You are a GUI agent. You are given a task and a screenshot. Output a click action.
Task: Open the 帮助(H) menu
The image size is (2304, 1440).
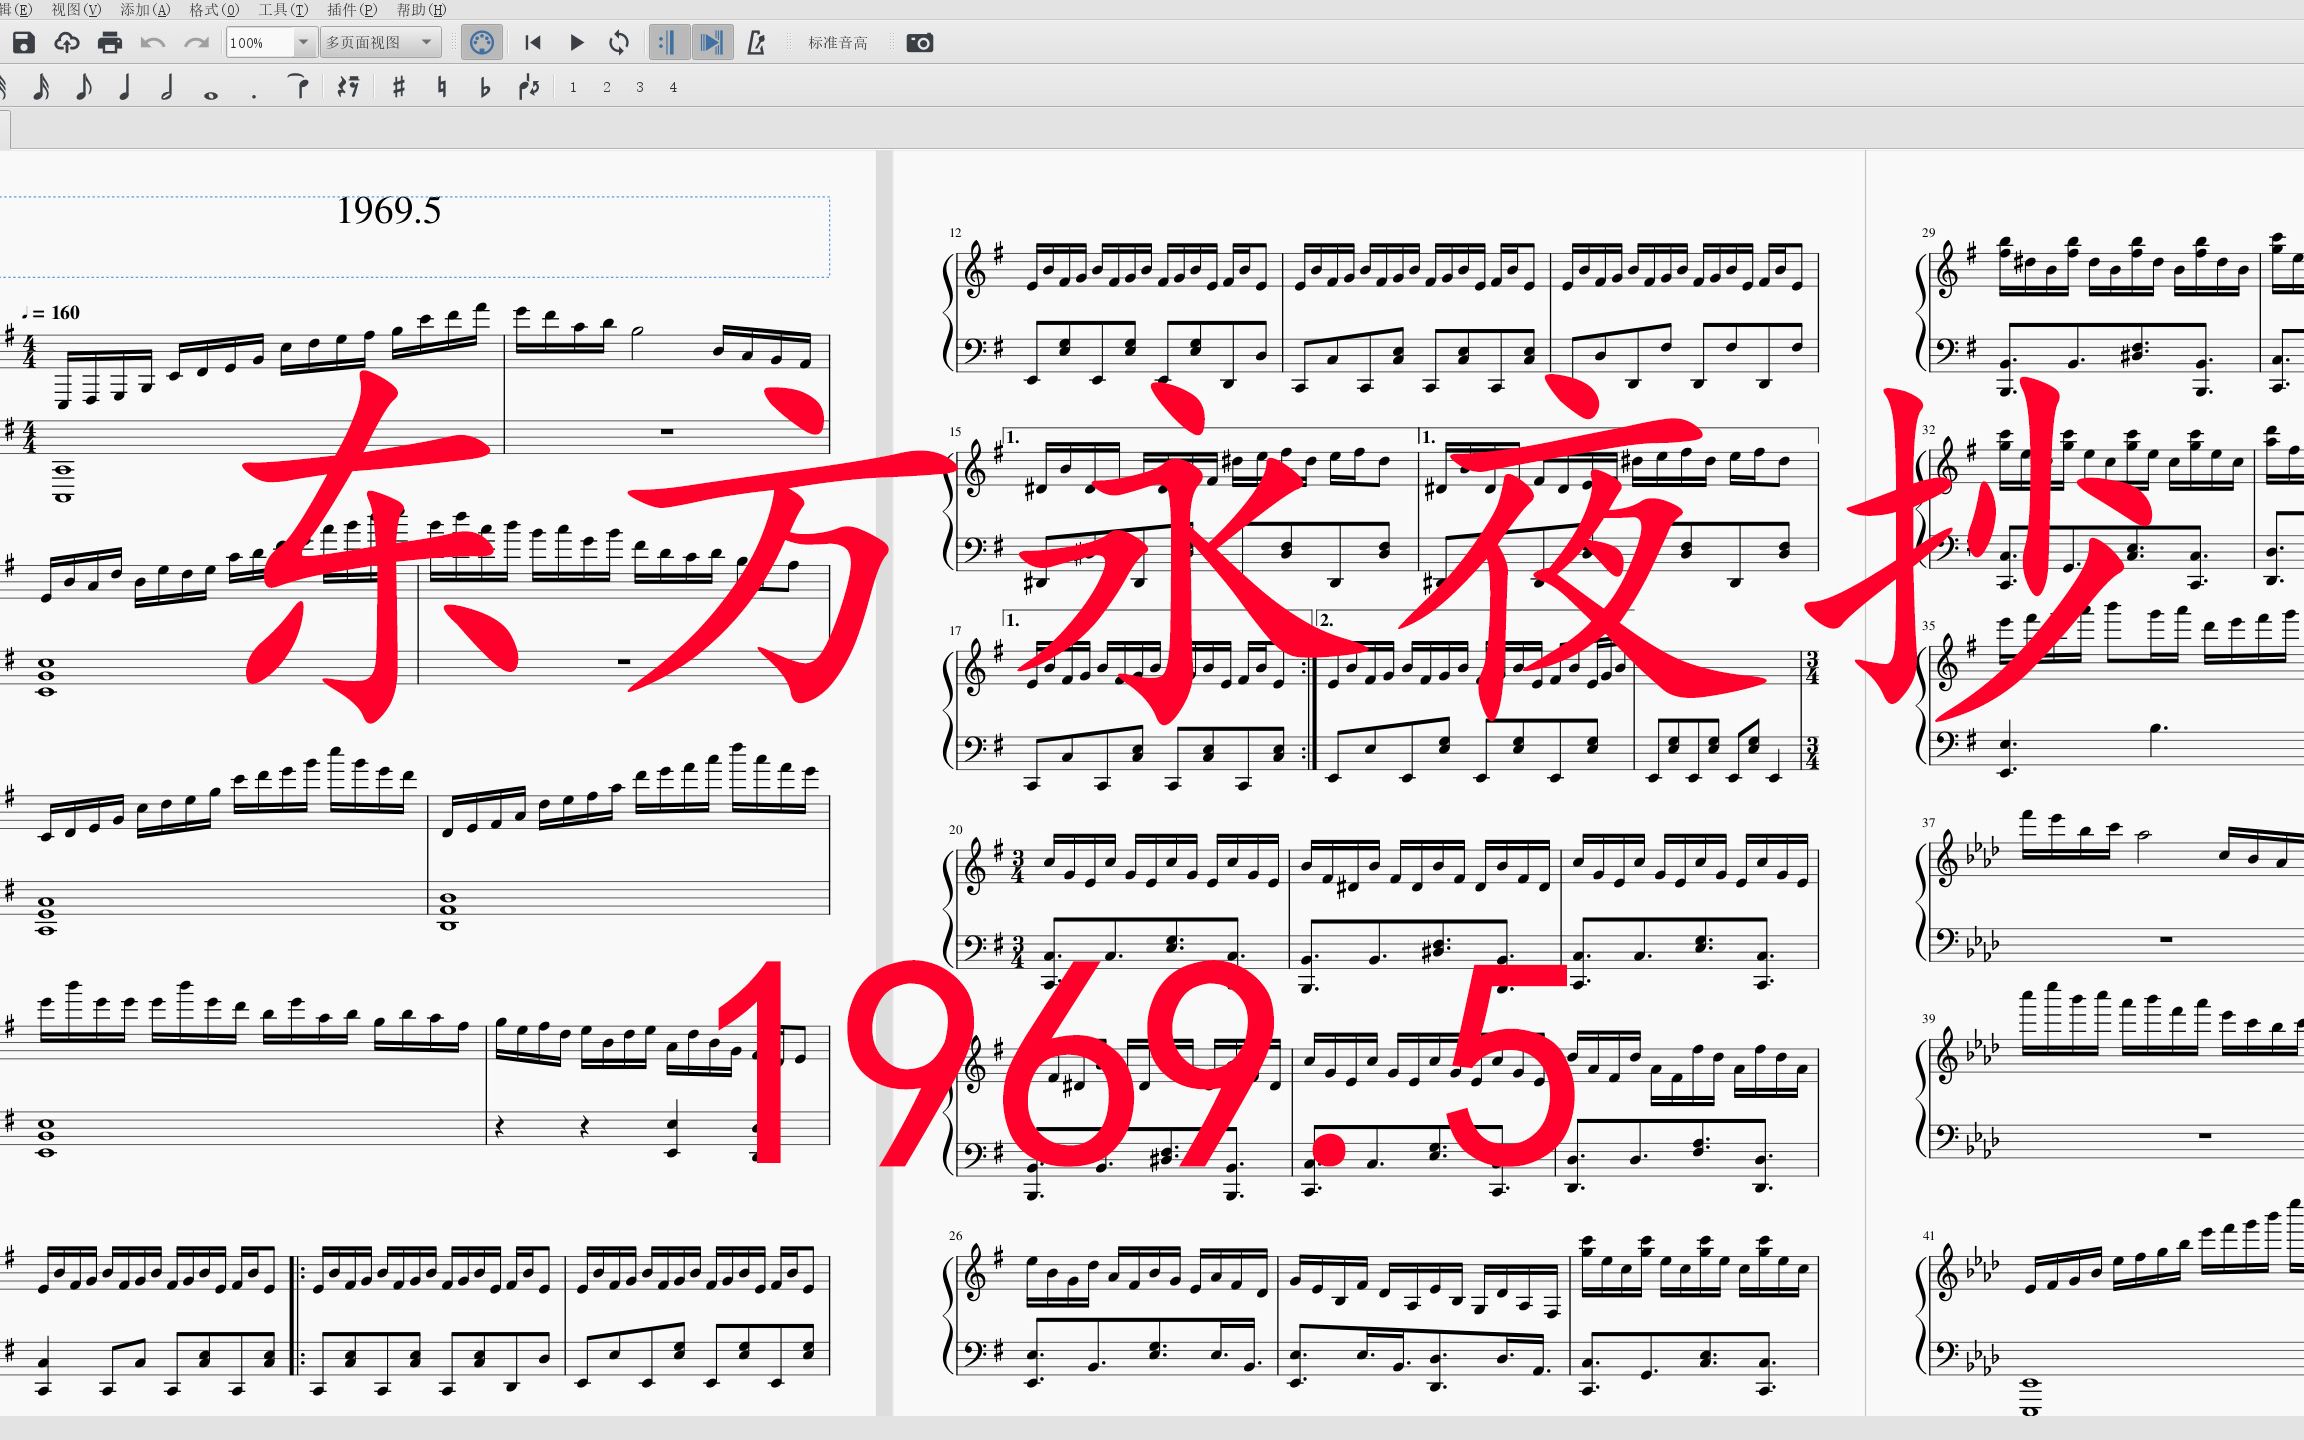point(421,9)
